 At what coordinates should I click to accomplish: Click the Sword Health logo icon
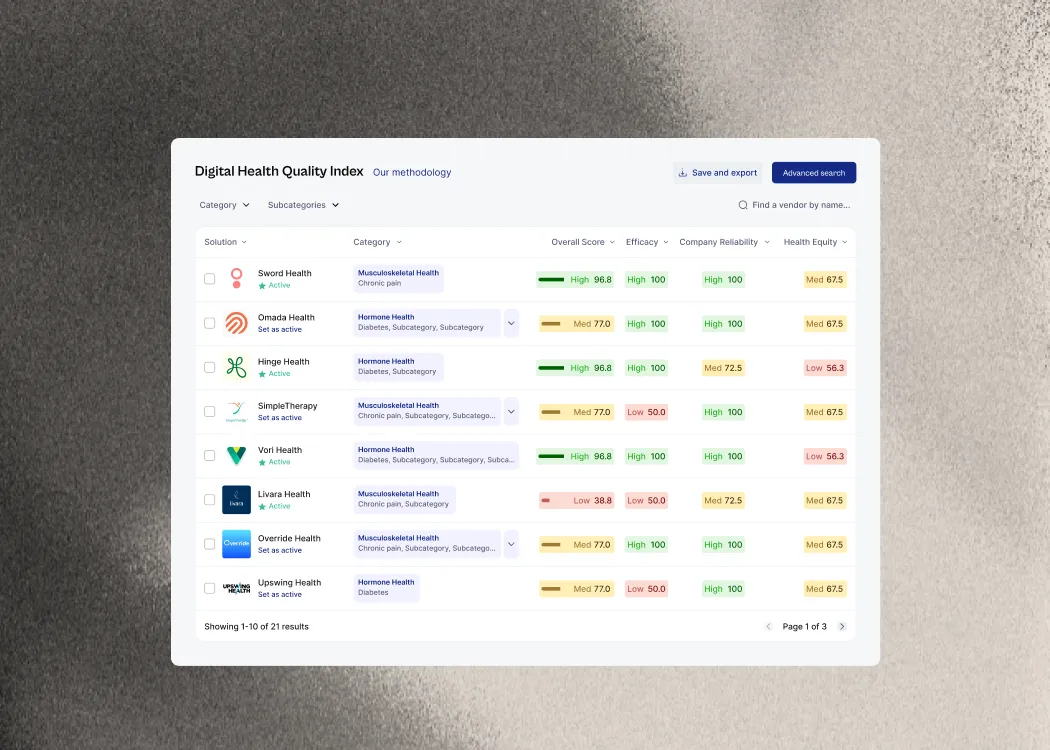[x=236, y=279]
